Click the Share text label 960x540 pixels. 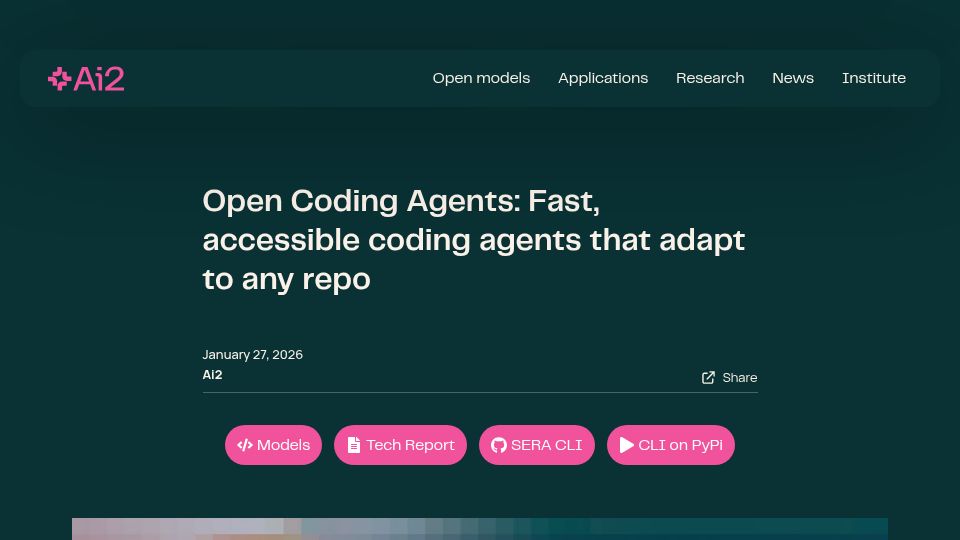coord(740,378)
